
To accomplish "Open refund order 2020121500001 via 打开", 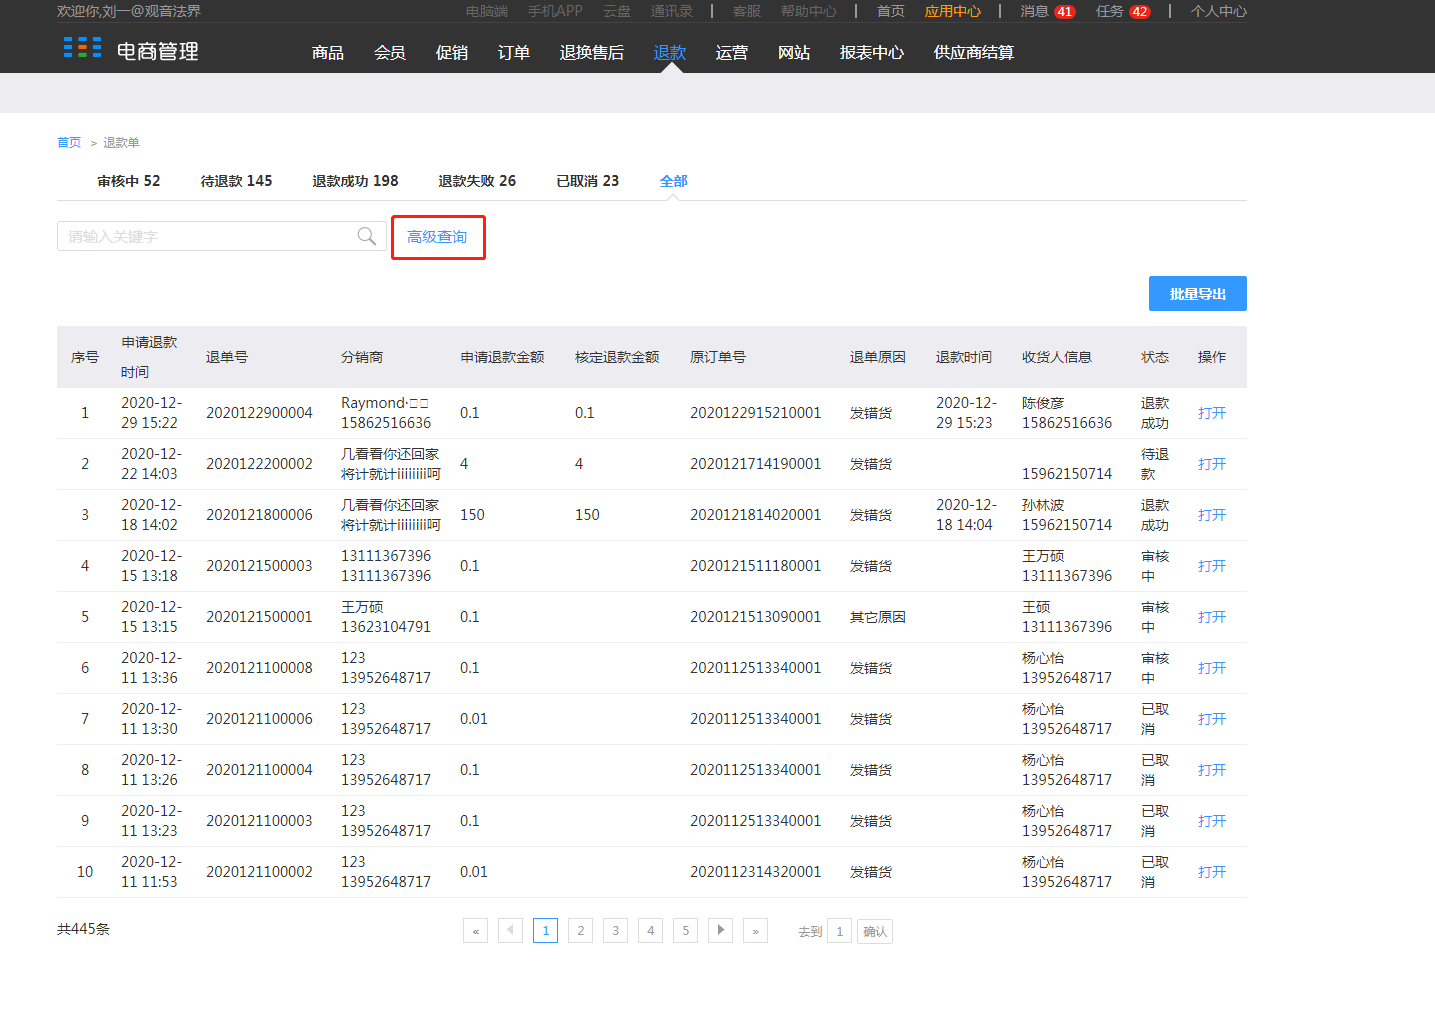I will [1212, 617].
